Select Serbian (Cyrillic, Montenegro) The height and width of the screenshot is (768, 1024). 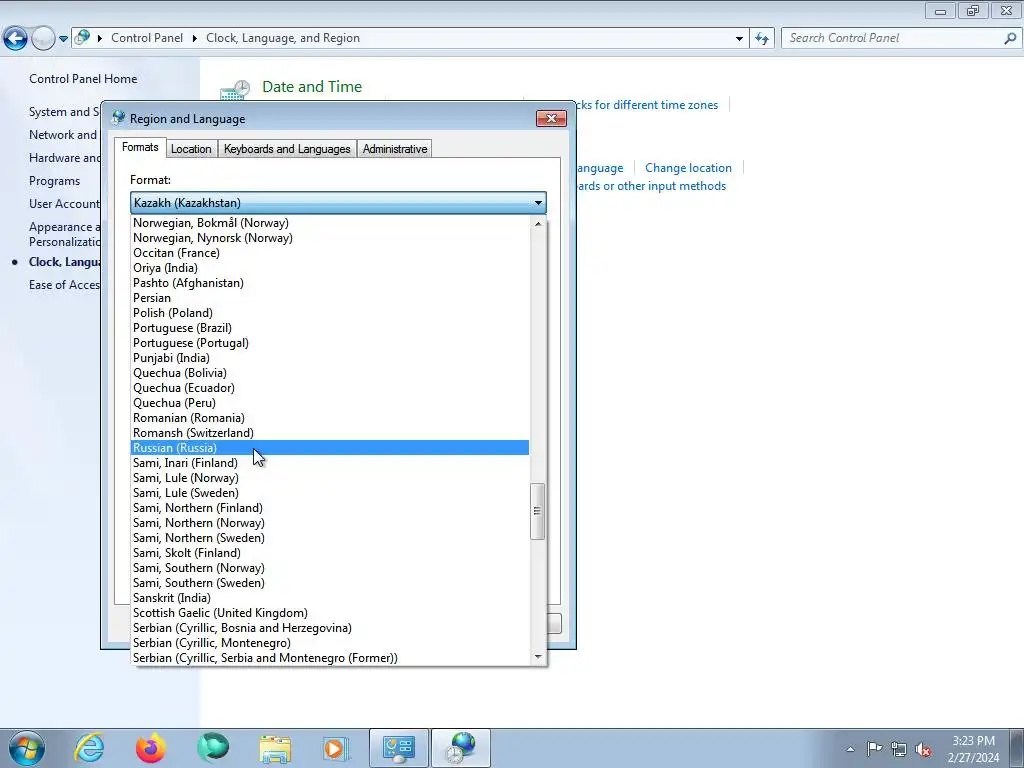[330, 643]
